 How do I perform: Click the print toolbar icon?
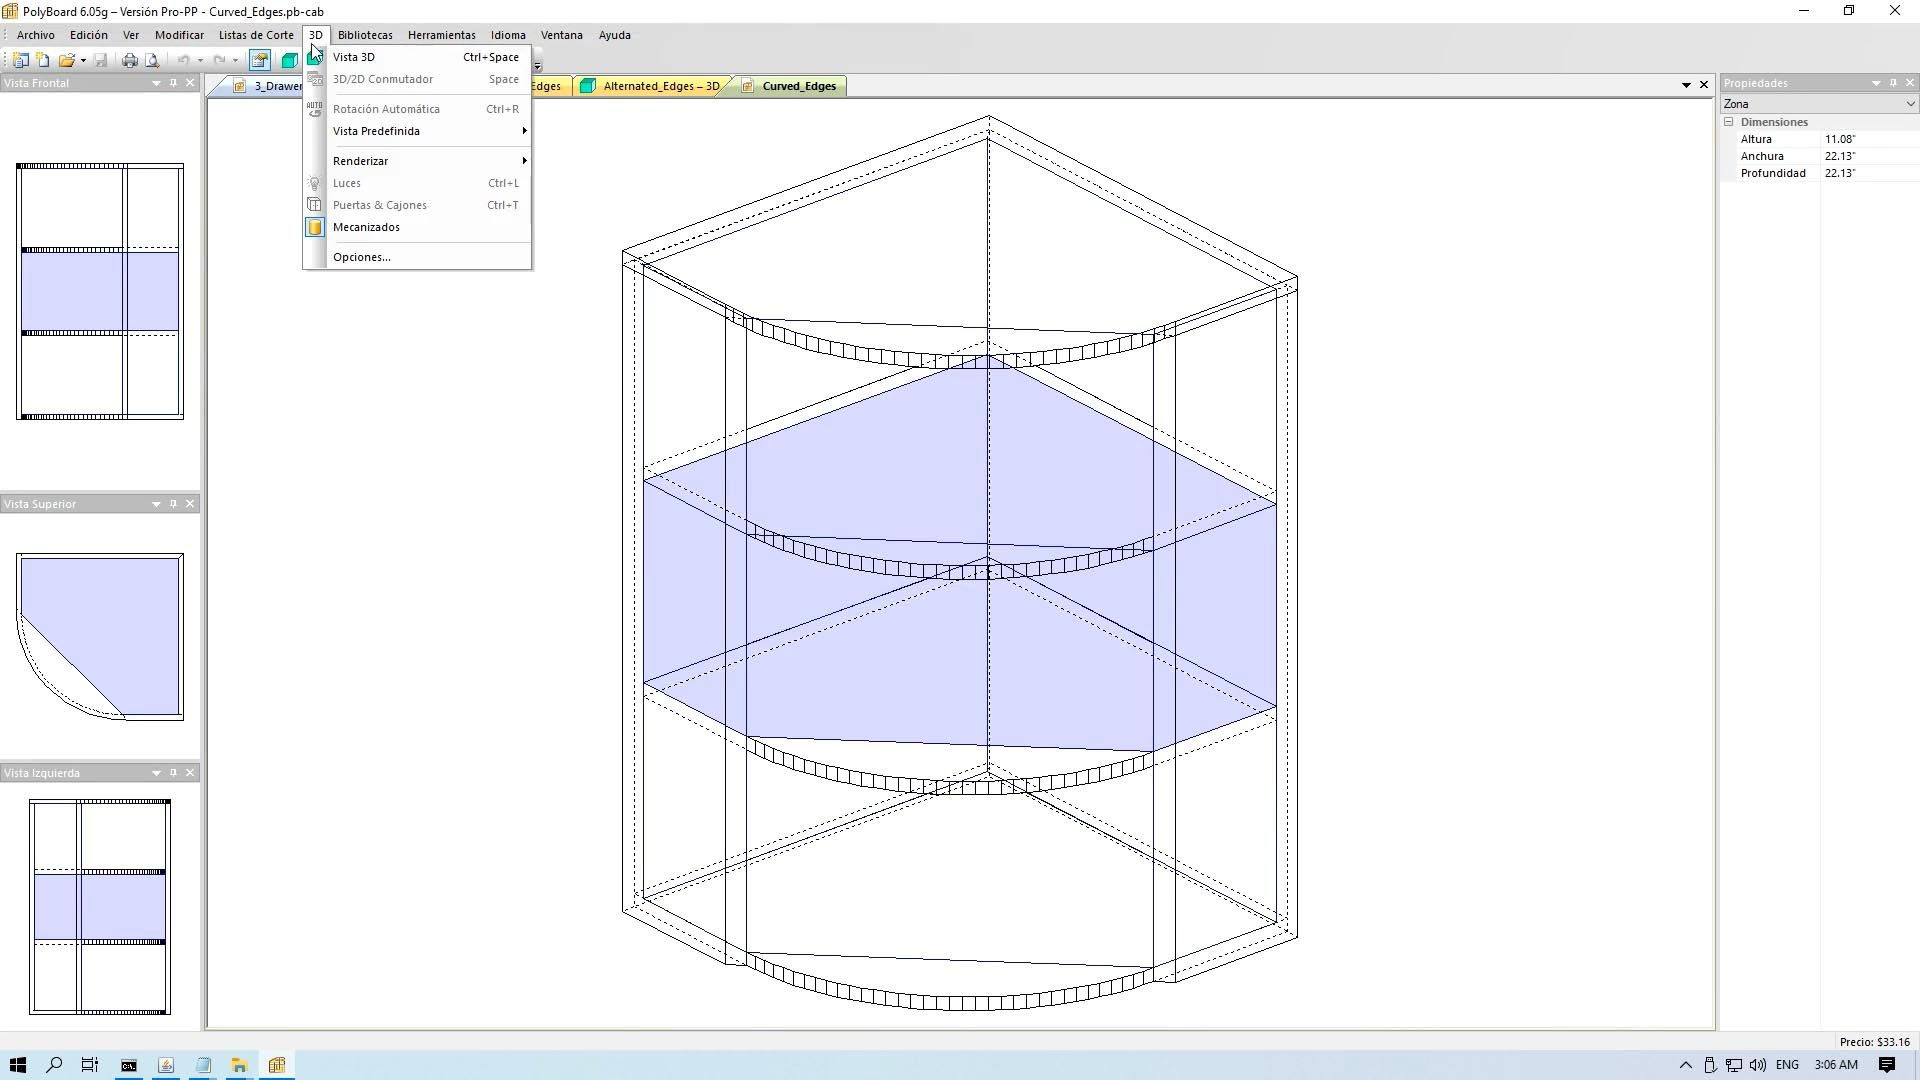(x=129, y=60)
